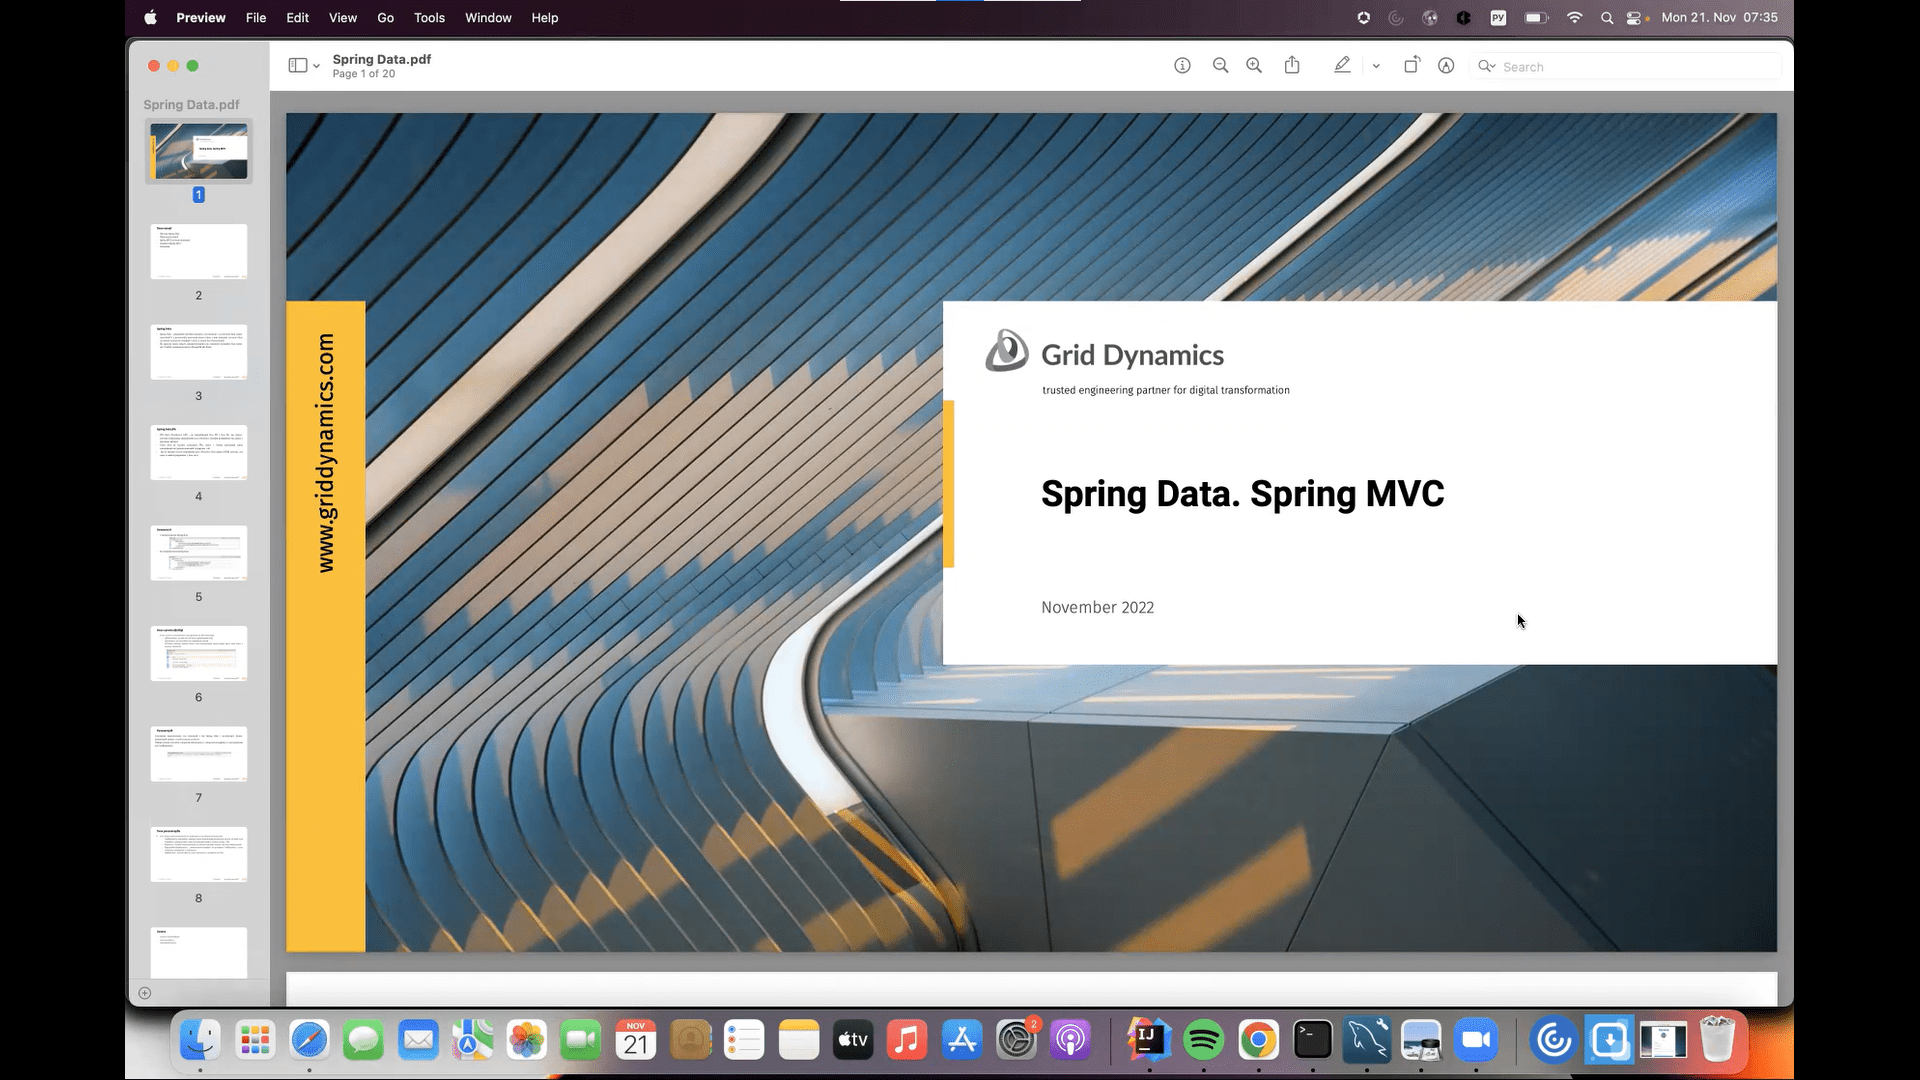The image size is (1920, 1080).
Task: Open MySQL Workbench from the Dock
Action: click(x=1367, y=1041)
